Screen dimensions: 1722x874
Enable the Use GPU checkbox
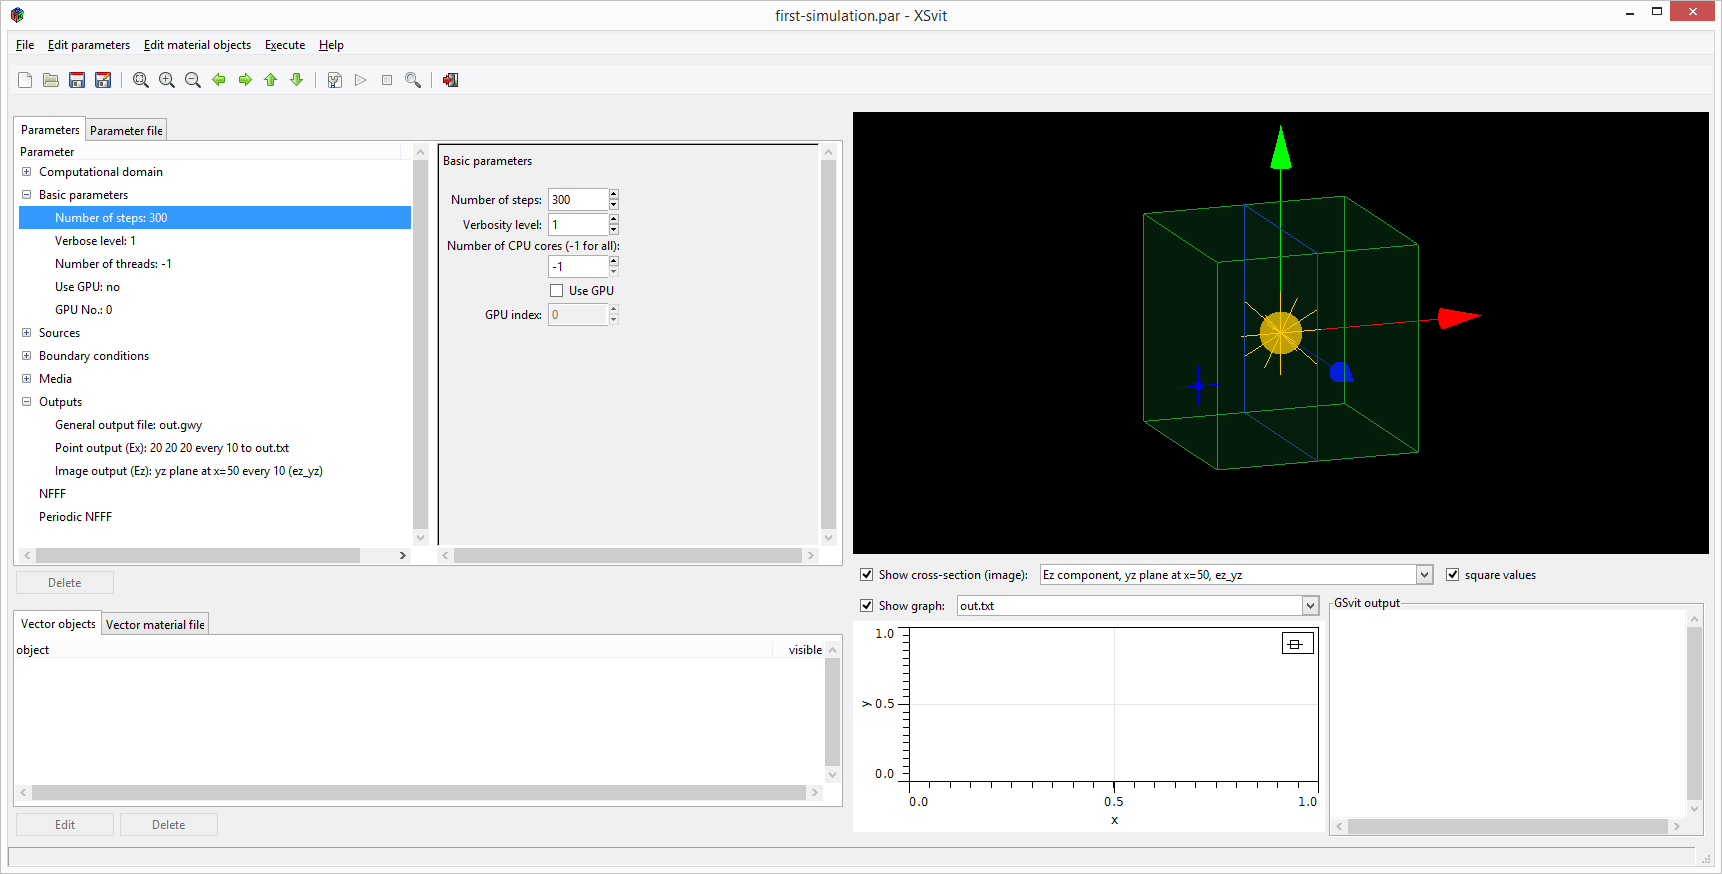[x=557, y=291]
